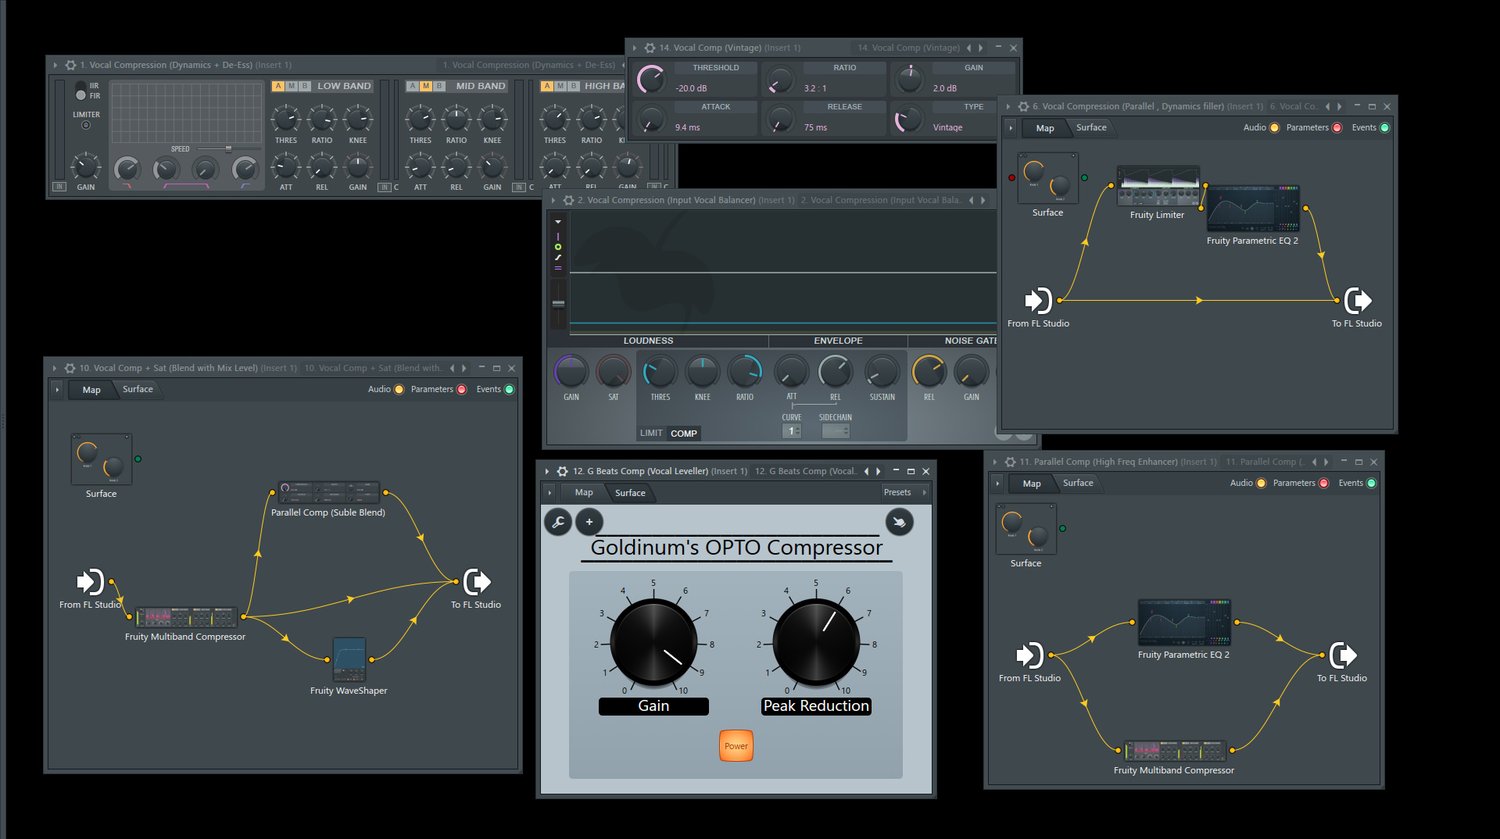The height and width of the screenshot is (839, 1500).
Task: Select LIMIT mode in Input Vocal Balancer
Action: (x=651, y=433)
